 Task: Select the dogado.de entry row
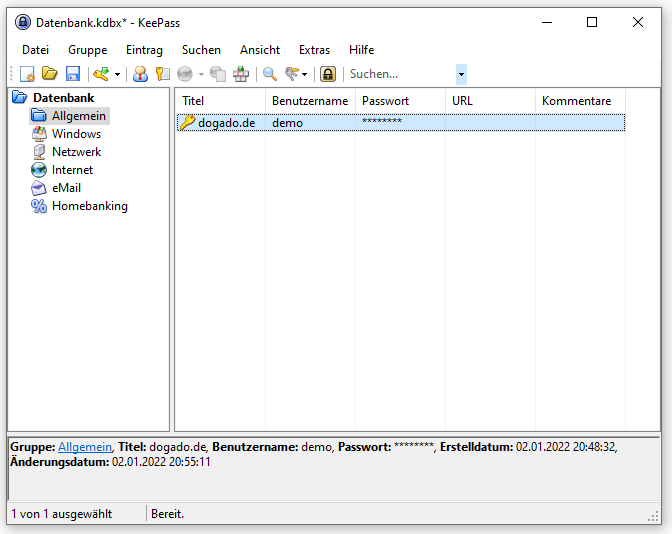[x=401, y=123]
